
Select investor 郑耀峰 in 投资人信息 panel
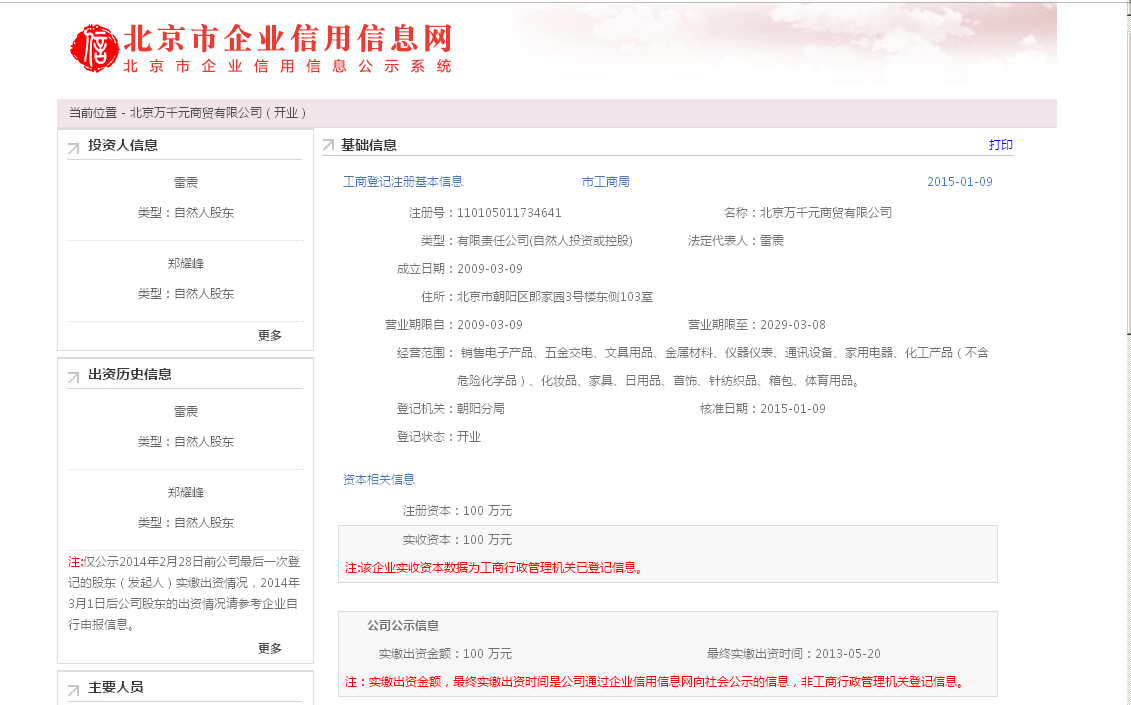pyautogui.click(x=186, y=264)
